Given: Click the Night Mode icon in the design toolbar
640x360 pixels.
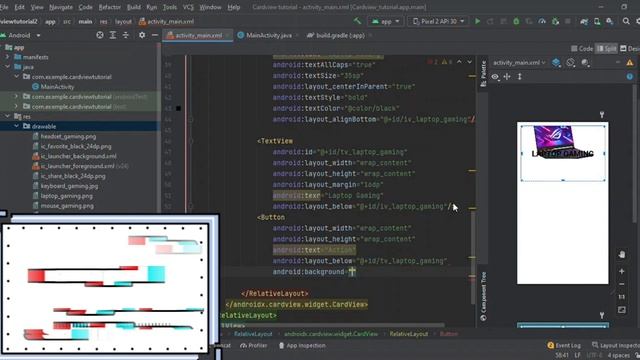Looking at the screenshot, I should 585,62.
